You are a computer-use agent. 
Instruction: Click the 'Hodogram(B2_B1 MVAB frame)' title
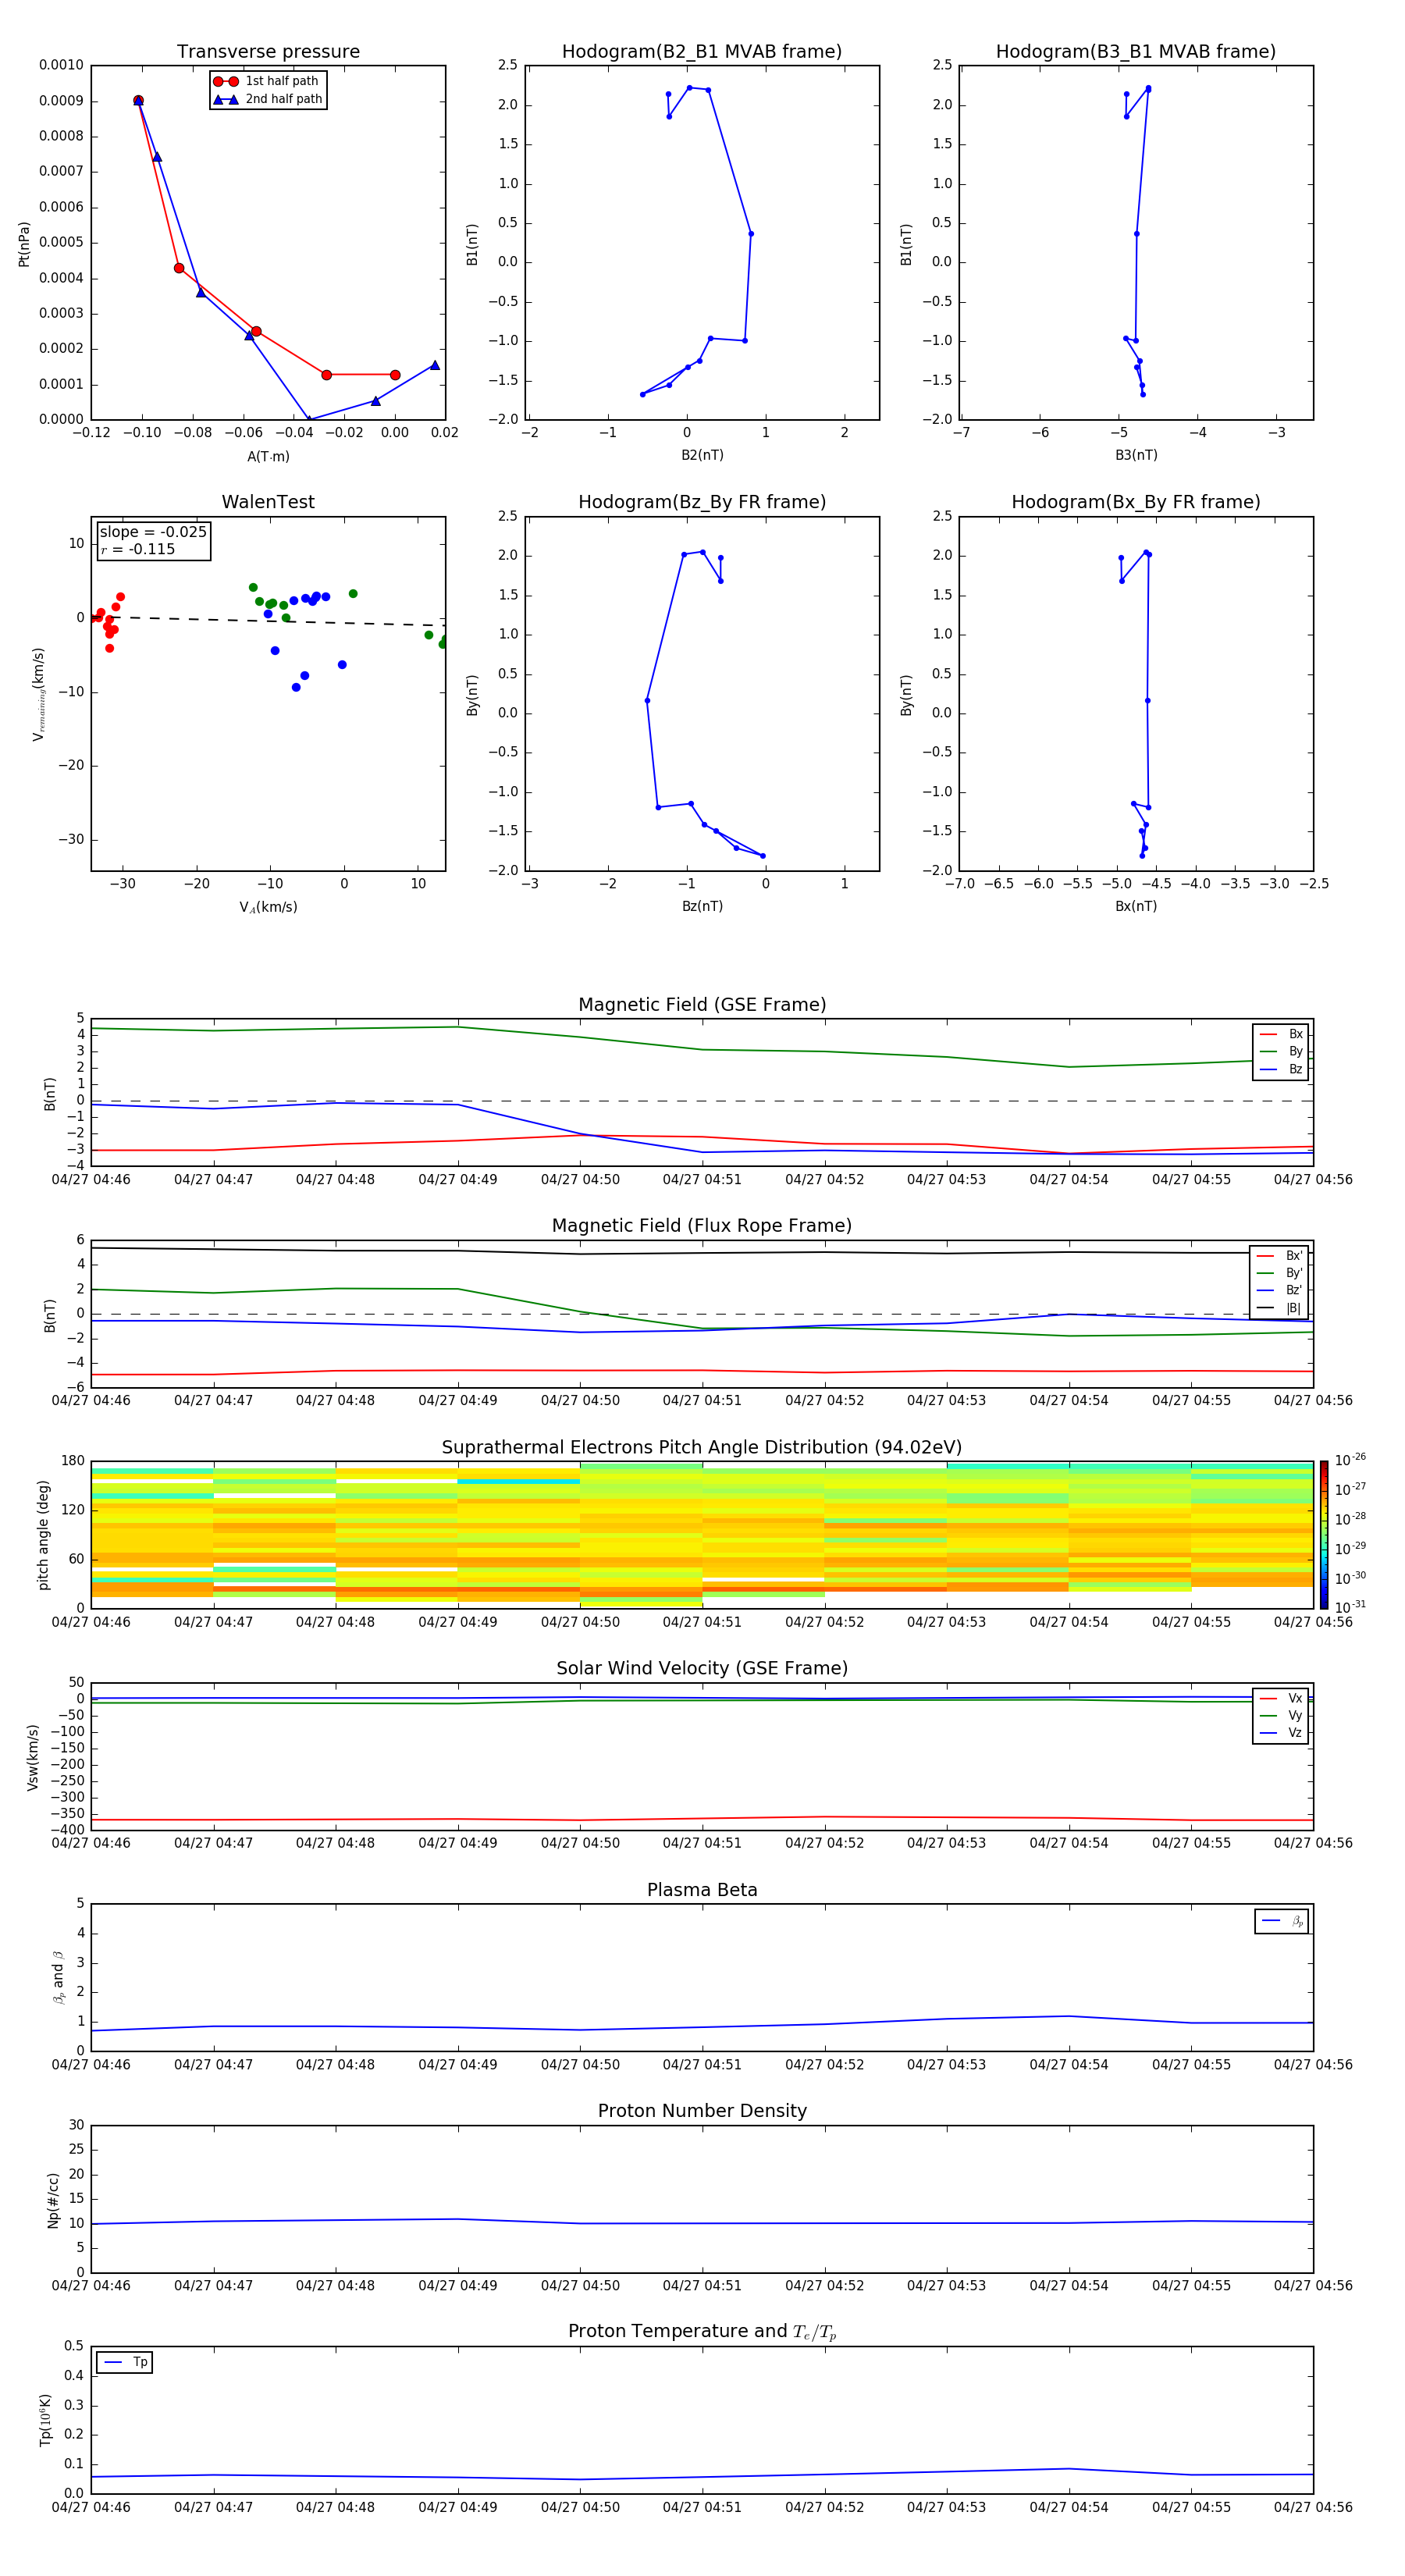tap(702, 52)
